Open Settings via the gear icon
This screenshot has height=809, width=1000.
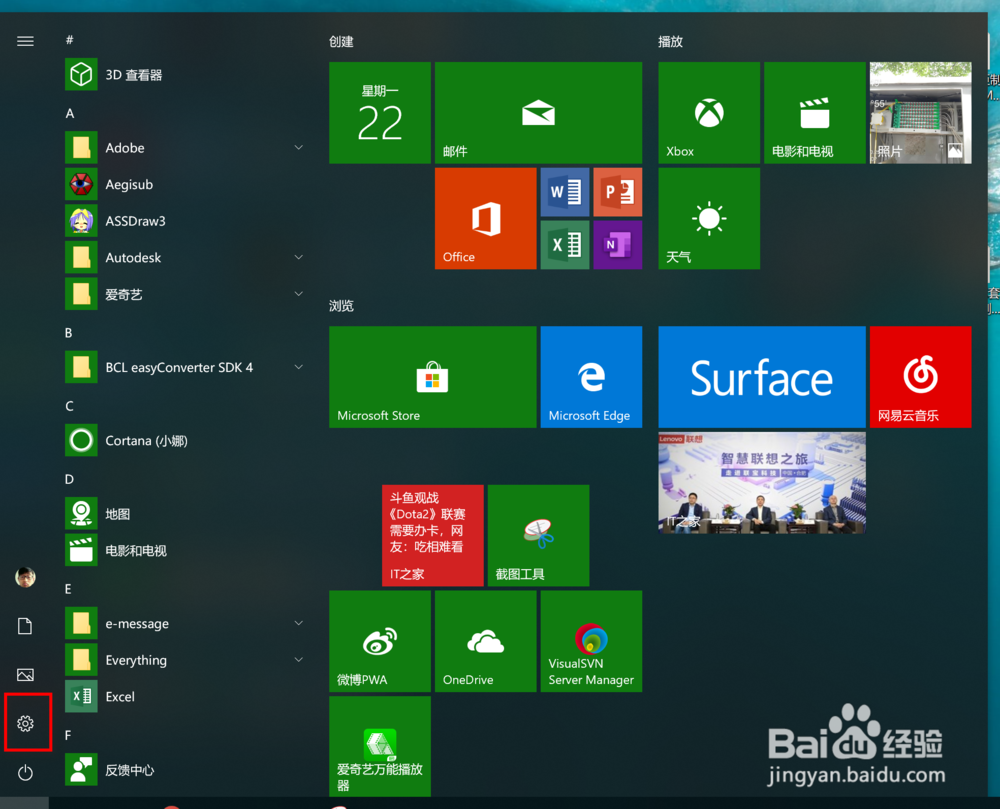point(27,723)
